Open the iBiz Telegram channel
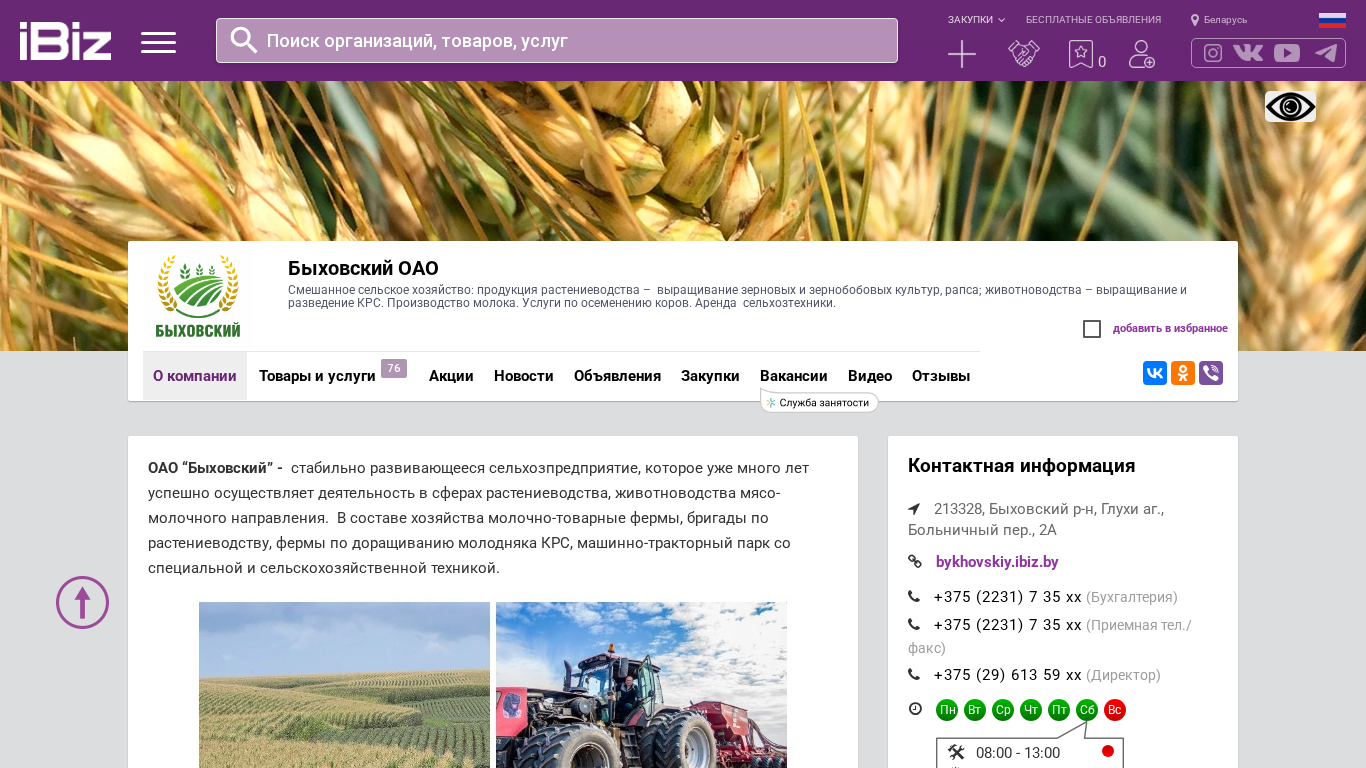Viewport: 1366px width, 768px height. [1326, 53]
